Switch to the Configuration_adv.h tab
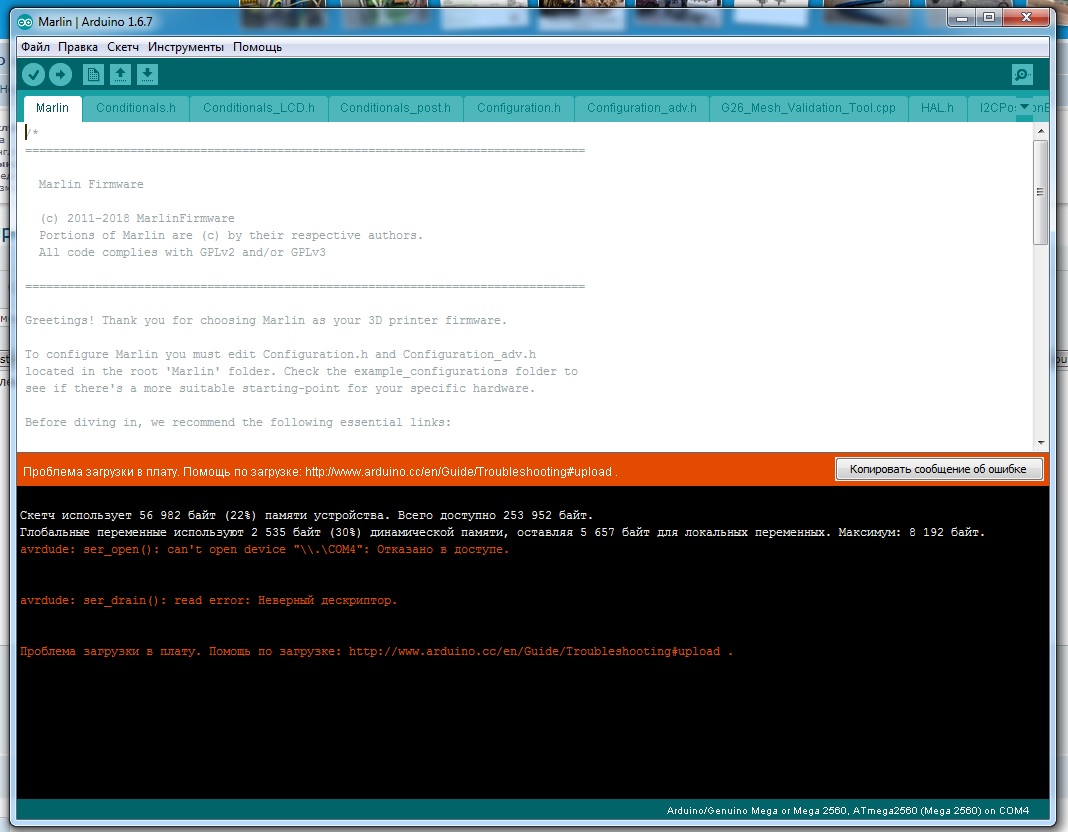Viewport: 1068px width, 832px height. [642, 108]
